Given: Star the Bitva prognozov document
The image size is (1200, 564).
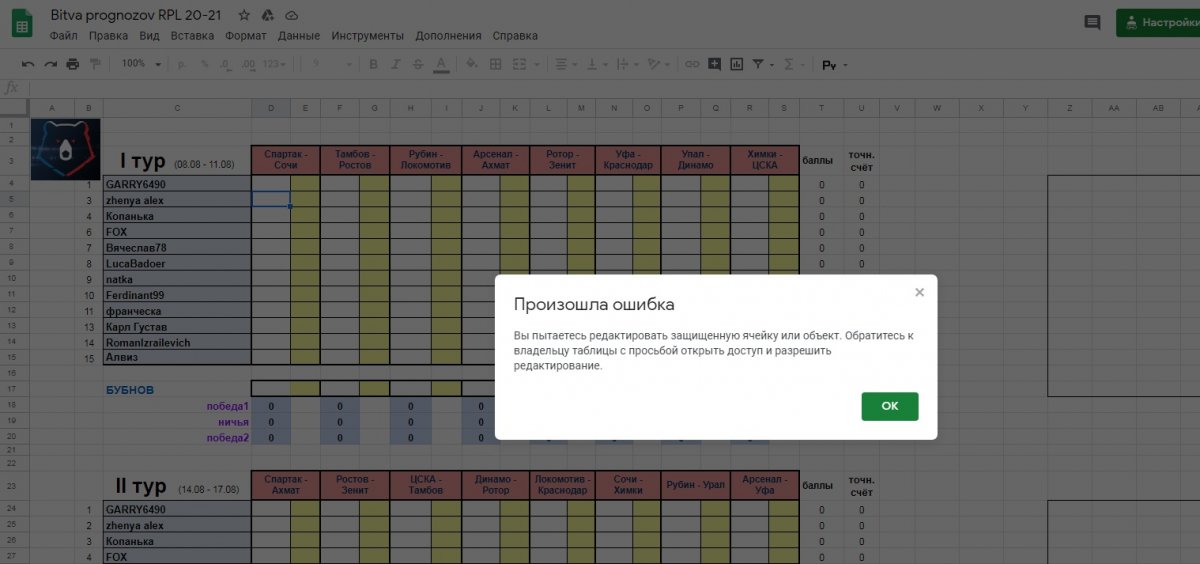Looking at the screenshot, I should [245, 16].
